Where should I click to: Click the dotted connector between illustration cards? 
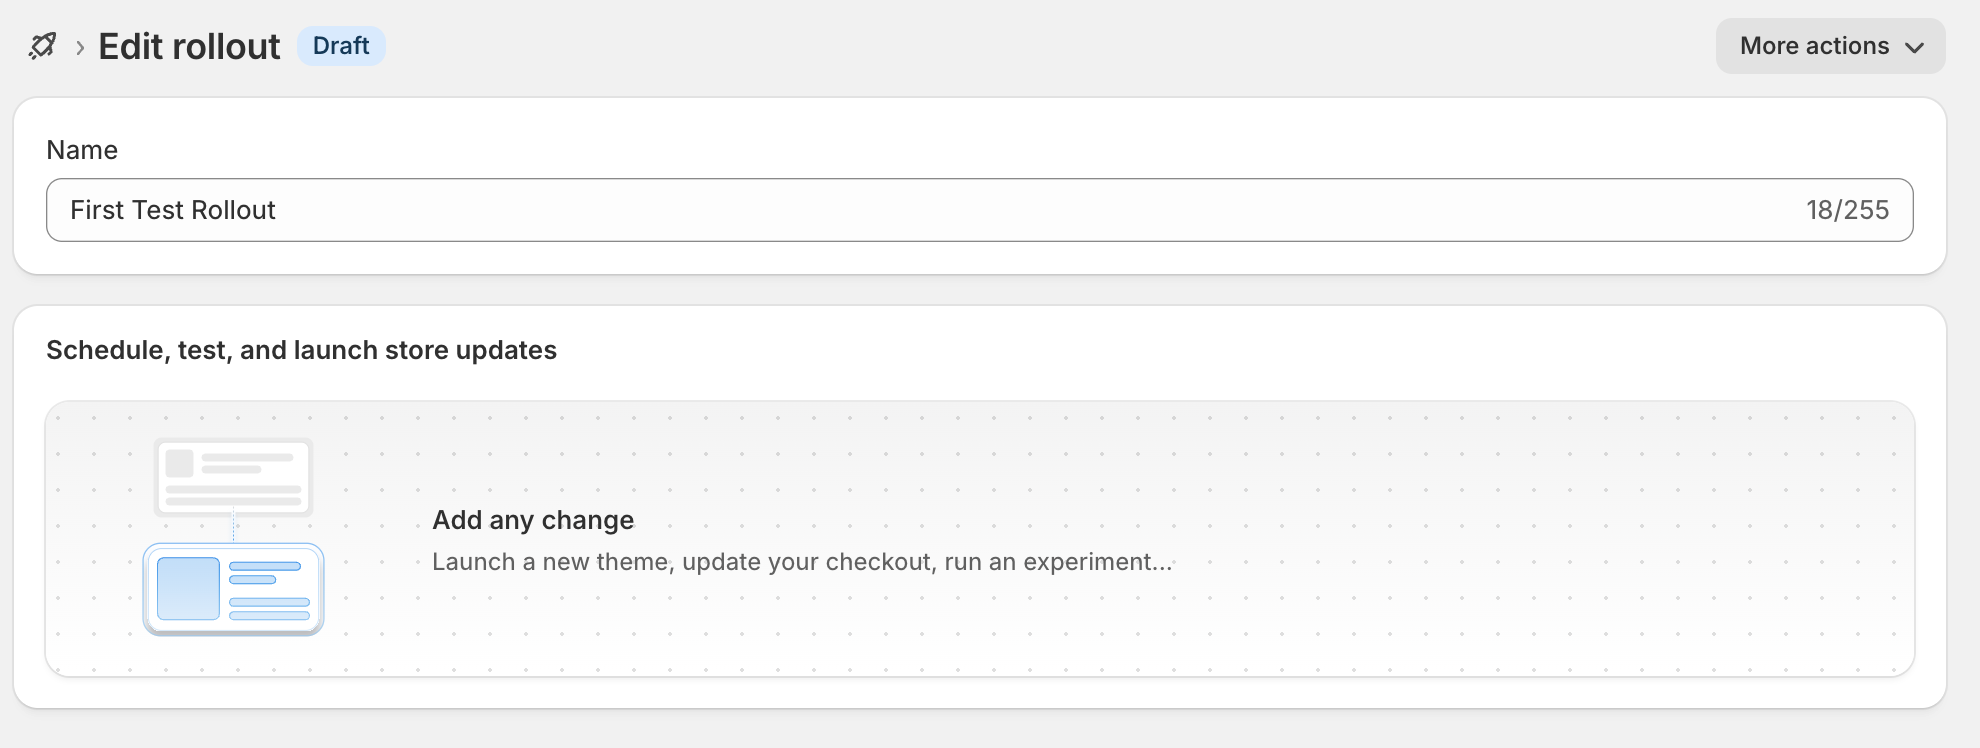tap(234, 529)
